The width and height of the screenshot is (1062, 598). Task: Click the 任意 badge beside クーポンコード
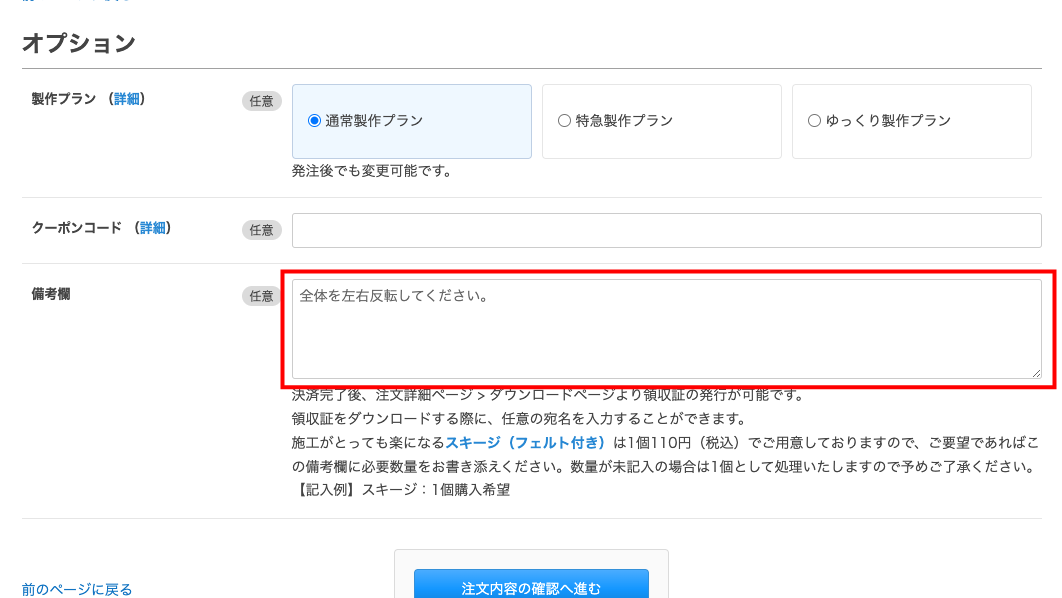coord(261,230)
